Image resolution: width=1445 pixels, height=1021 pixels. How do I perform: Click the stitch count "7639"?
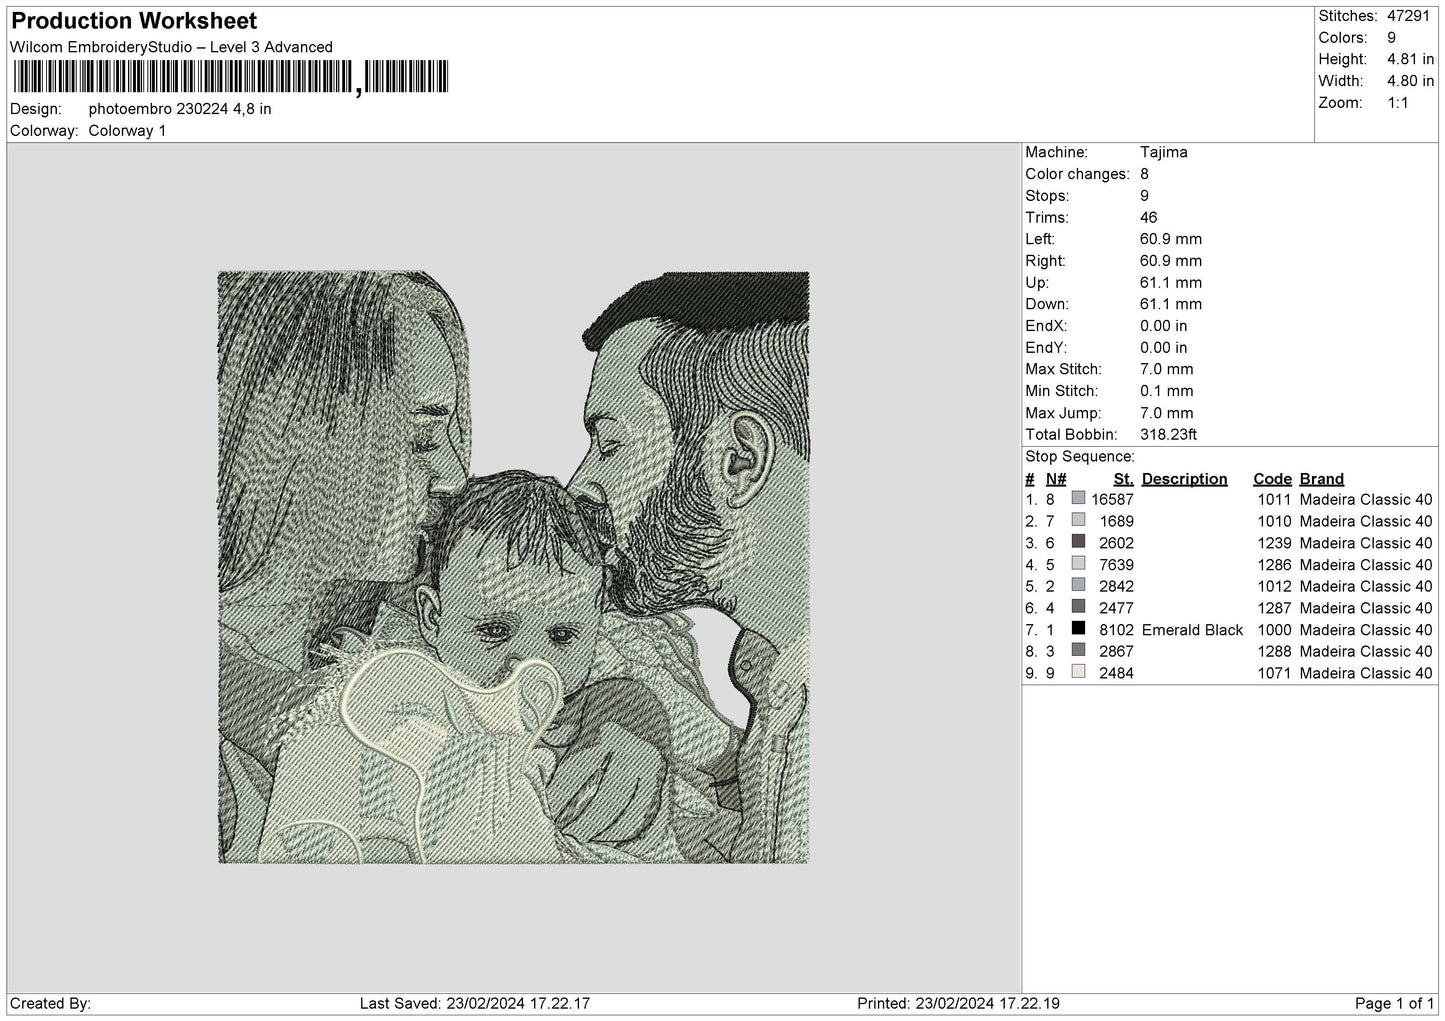pyautogui.click(x=1116, y=565)
